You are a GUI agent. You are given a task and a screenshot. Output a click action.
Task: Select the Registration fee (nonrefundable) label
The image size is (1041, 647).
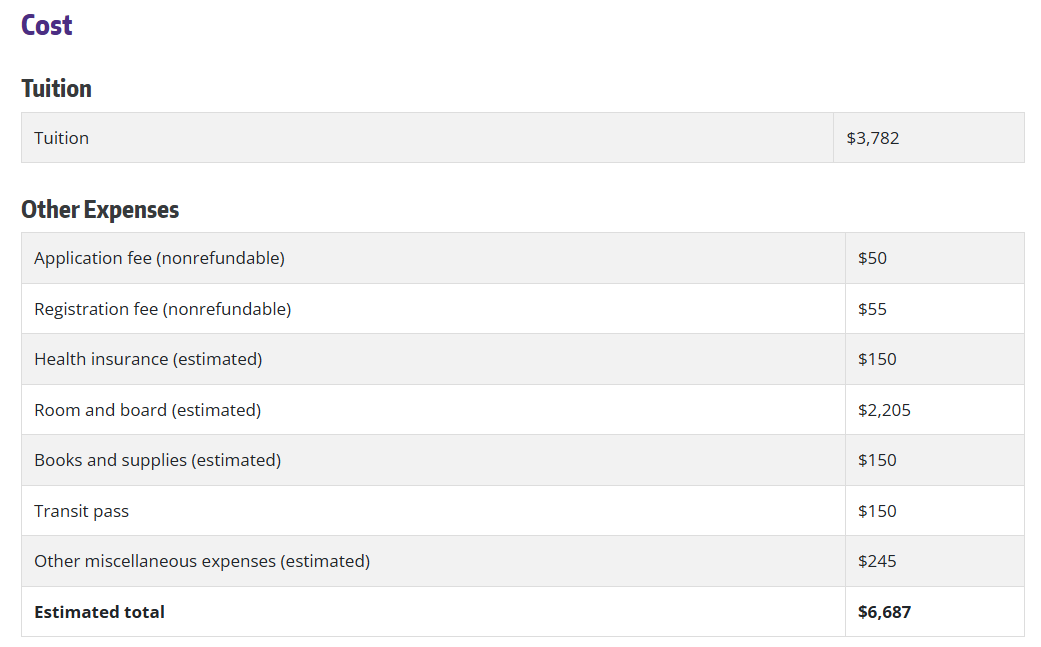(x=162, y=309)
